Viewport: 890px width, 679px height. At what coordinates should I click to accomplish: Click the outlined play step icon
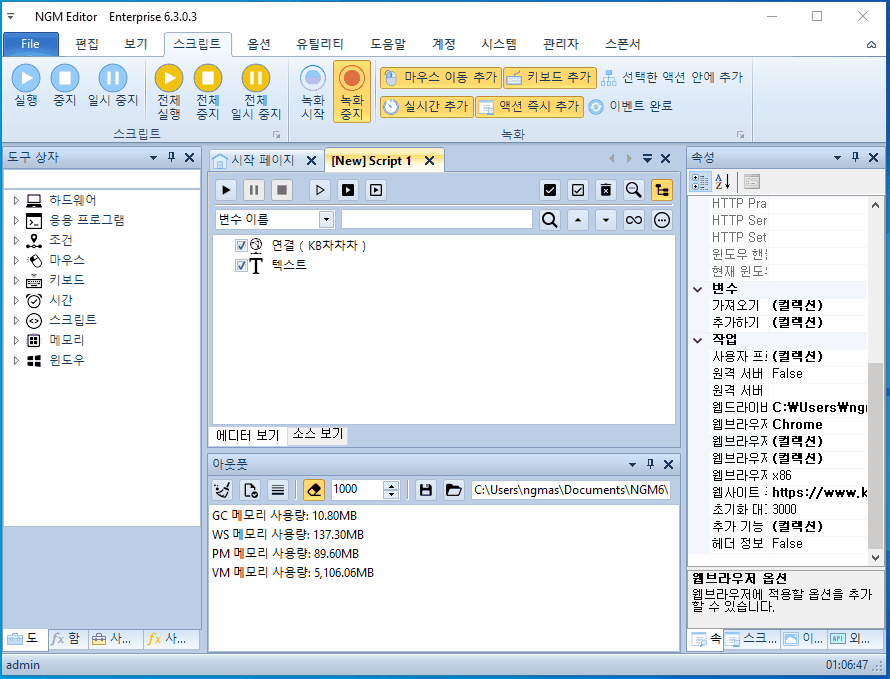pyautogui.click(x=320, y=190)
